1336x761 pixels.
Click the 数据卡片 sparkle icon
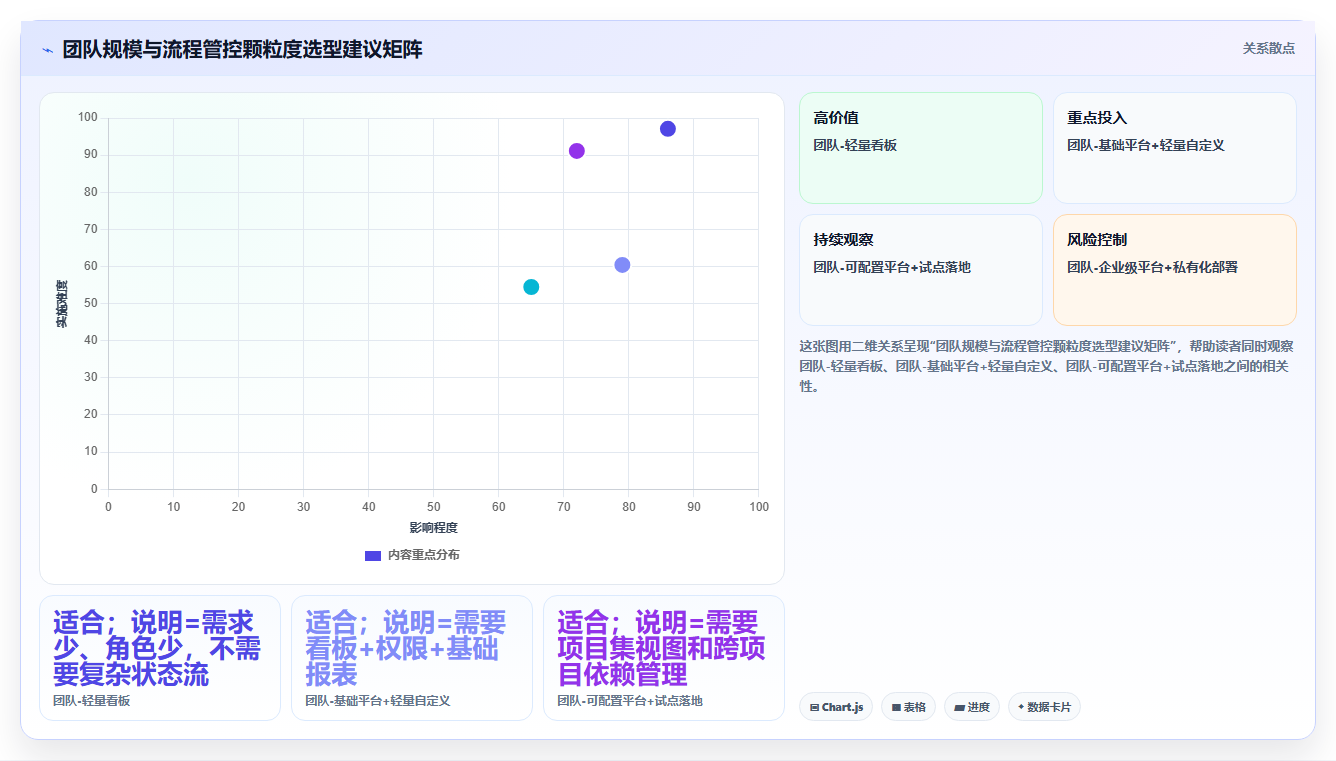click(x=1021, y=707)
